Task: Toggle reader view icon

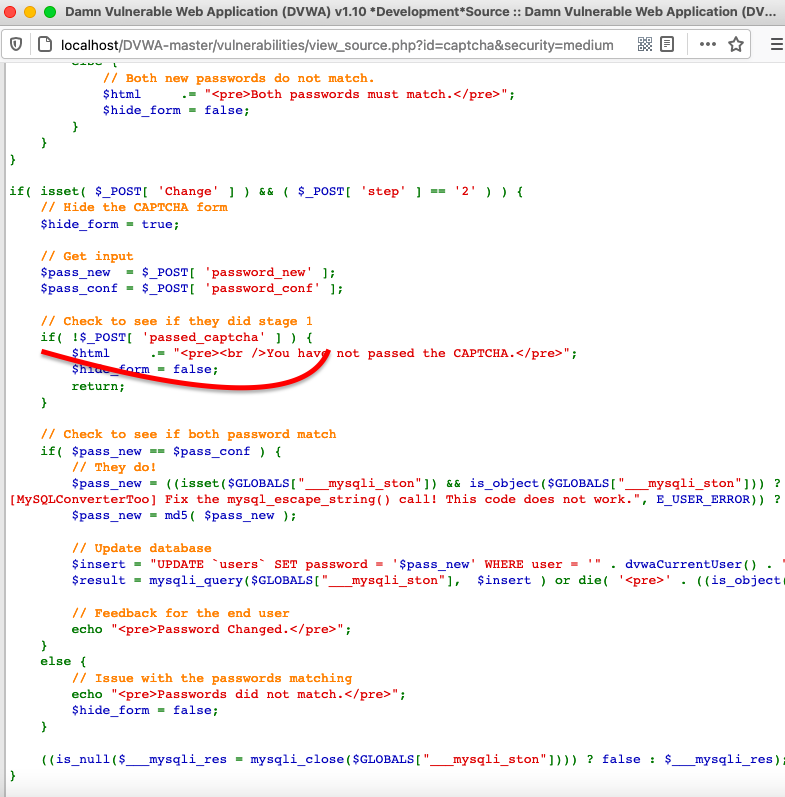Action: [667, 45]
